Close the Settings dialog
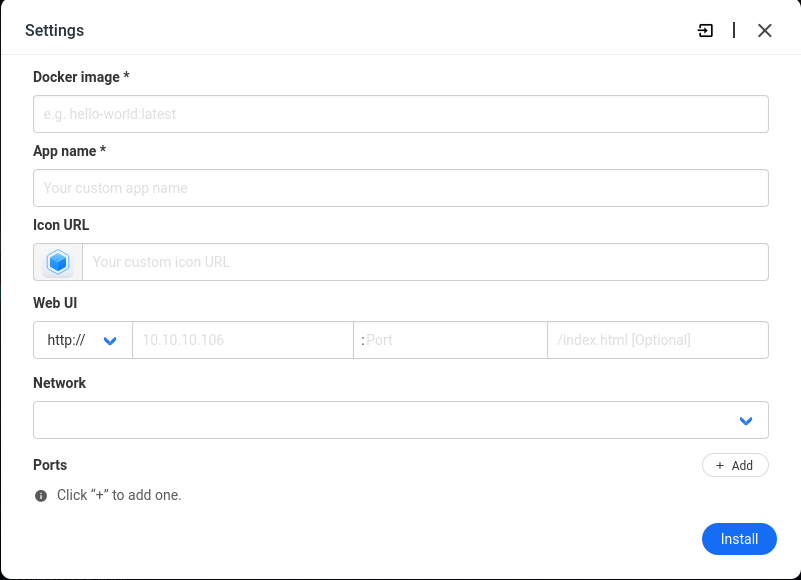This screenshot has width=801, height=580. coord(765,31)
